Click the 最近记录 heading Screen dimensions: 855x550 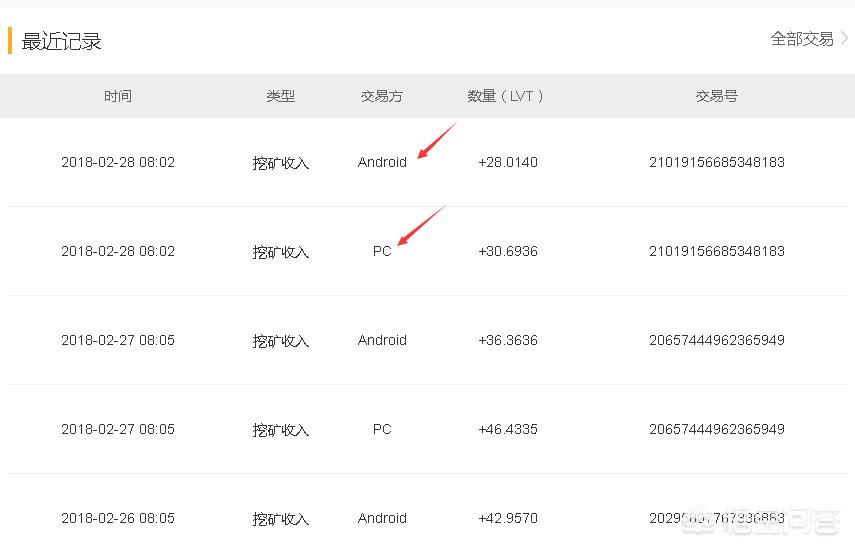[62, 41]
